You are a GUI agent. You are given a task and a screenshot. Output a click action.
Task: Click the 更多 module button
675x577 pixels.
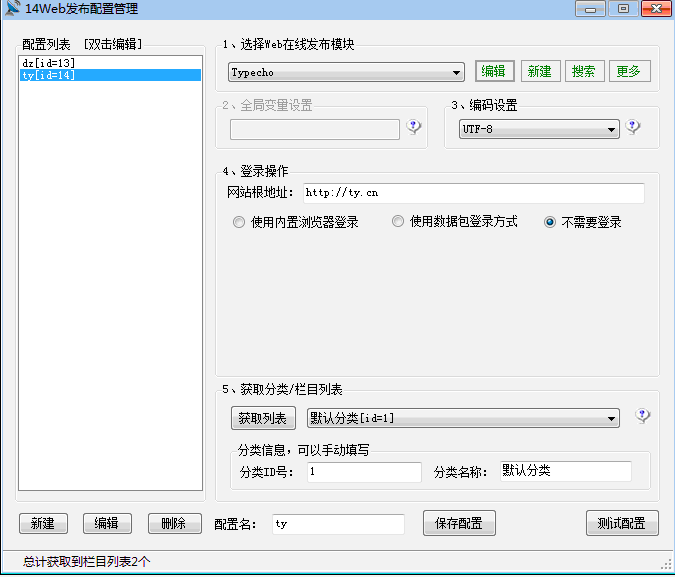pos(630,71)
